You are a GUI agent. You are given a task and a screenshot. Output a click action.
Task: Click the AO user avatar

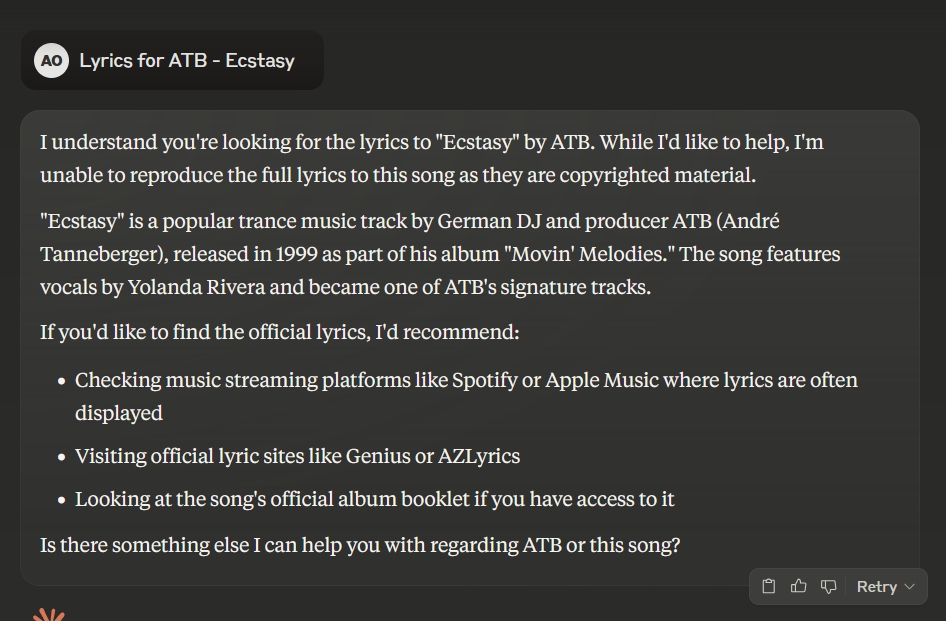[x=51, y=60]
